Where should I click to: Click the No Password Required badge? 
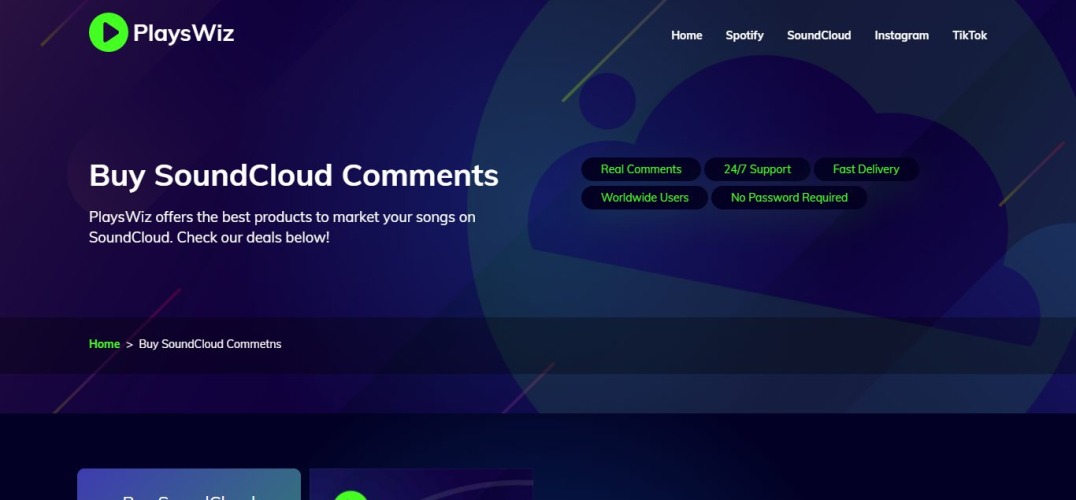point(789,198)
